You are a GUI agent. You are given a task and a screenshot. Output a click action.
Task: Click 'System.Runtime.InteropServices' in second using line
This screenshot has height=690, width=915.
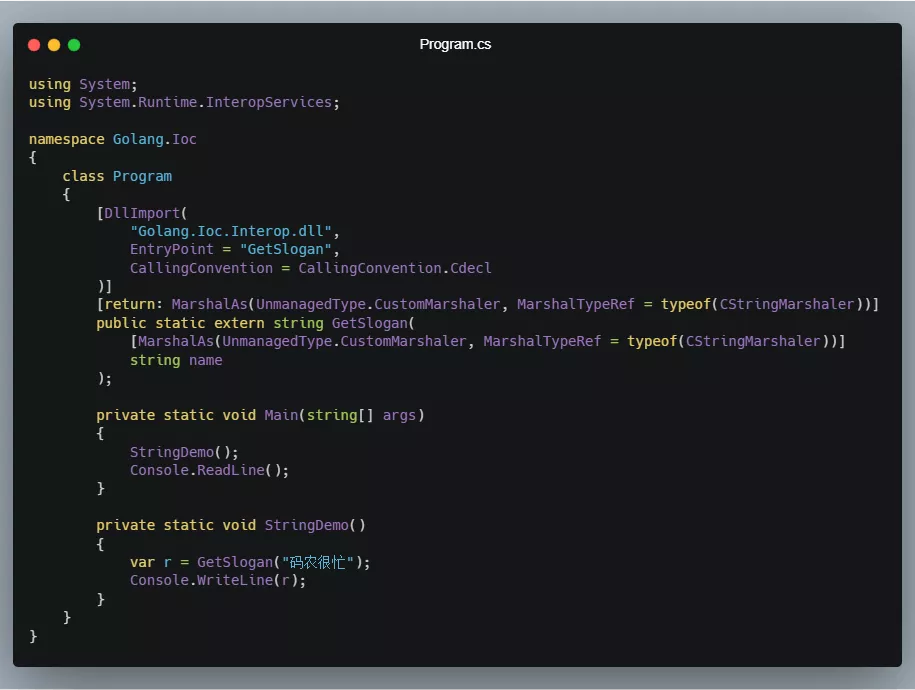click(x=205, y=102)
